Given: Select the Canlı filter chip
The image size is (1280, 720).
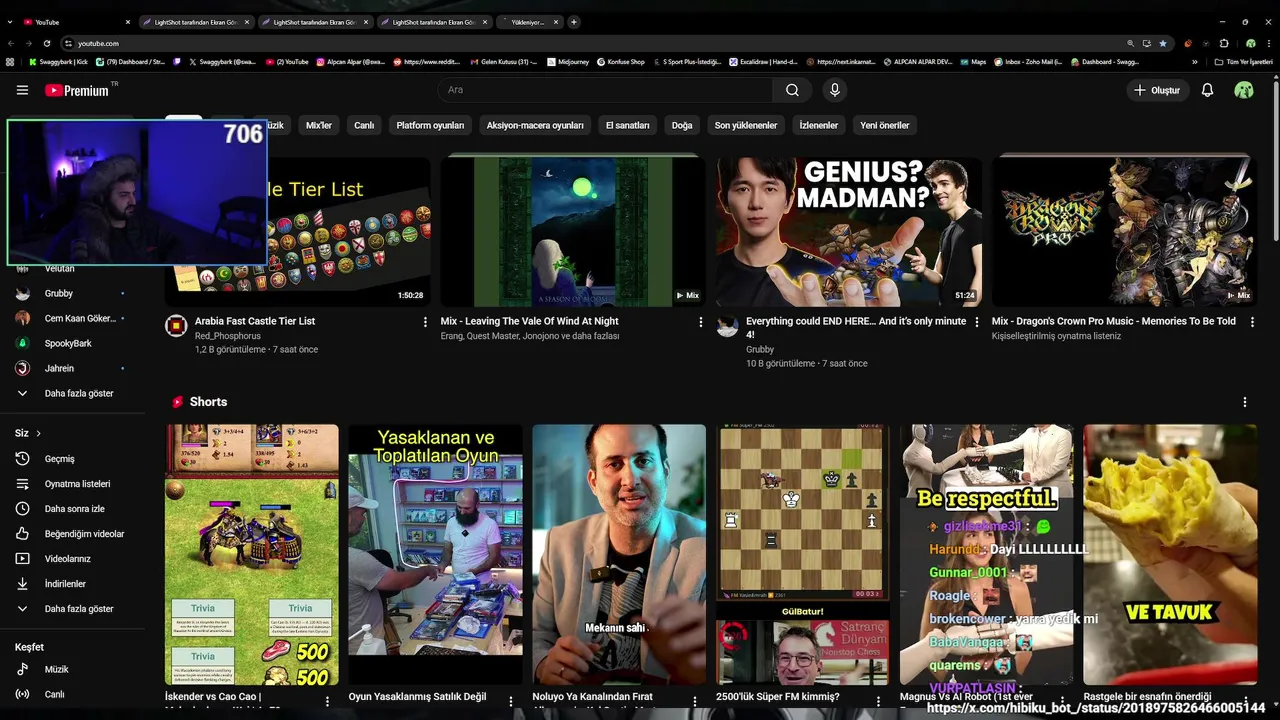Looking at the screenshot, I should tap(364, 126).
